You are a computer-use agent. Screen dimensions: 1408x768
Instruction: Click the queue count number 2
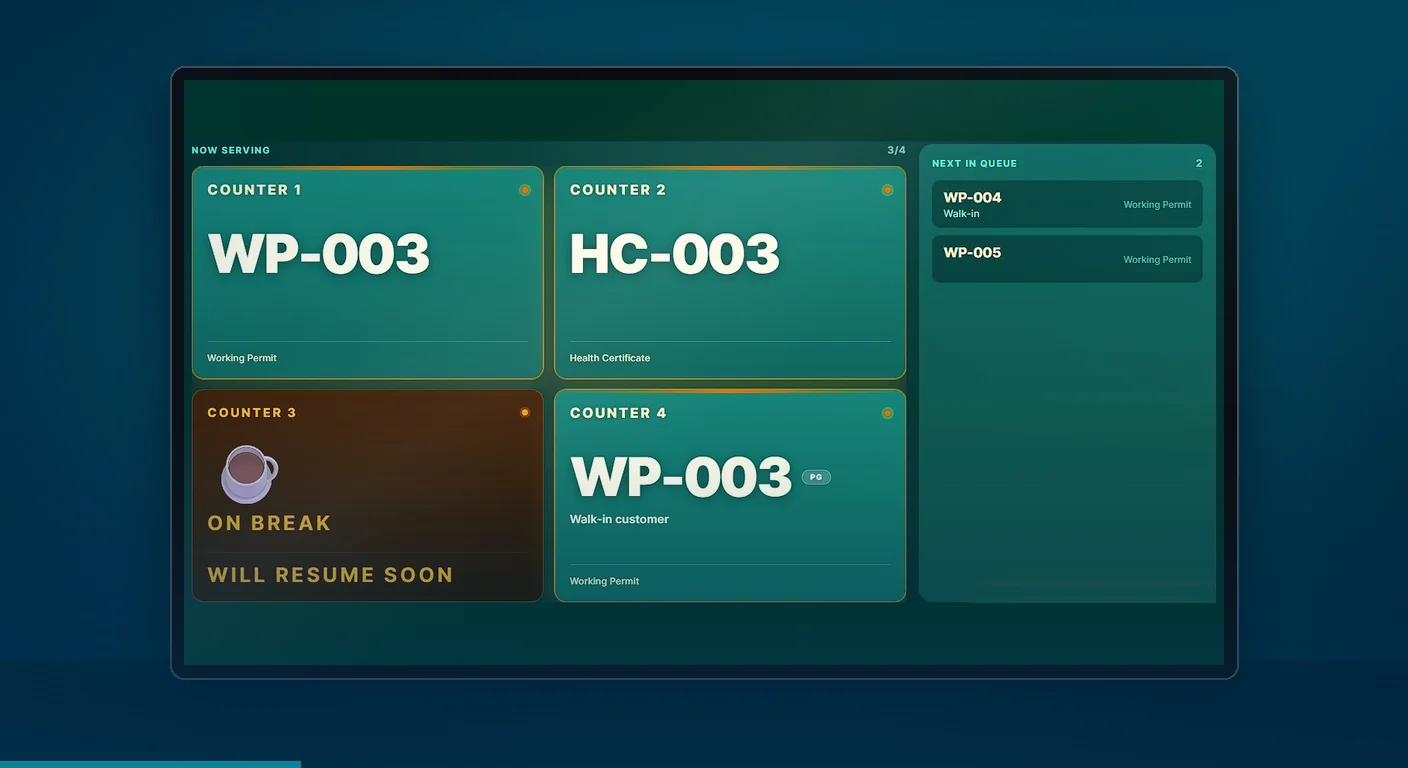tap(1199, 163)
